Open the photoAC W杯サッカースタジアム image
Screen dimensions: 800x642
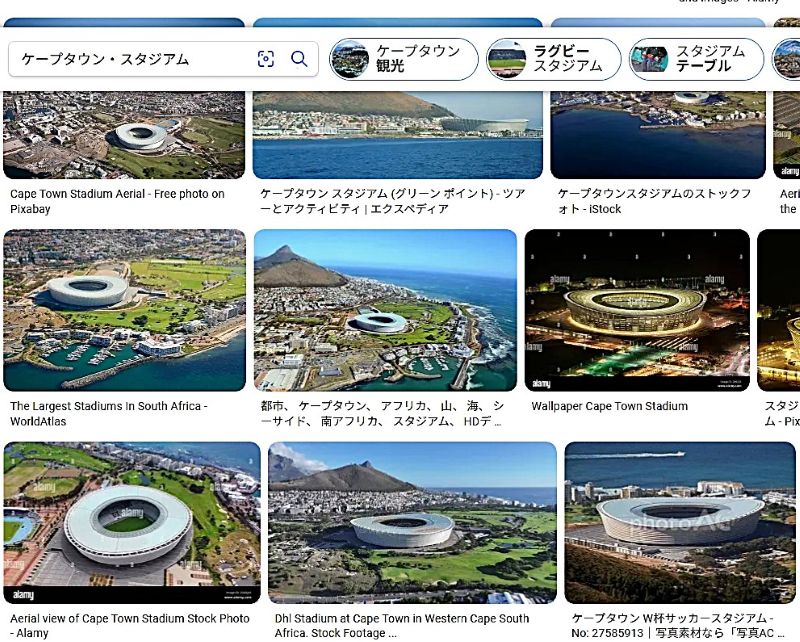pyautogui.click(x=680, y=523)
